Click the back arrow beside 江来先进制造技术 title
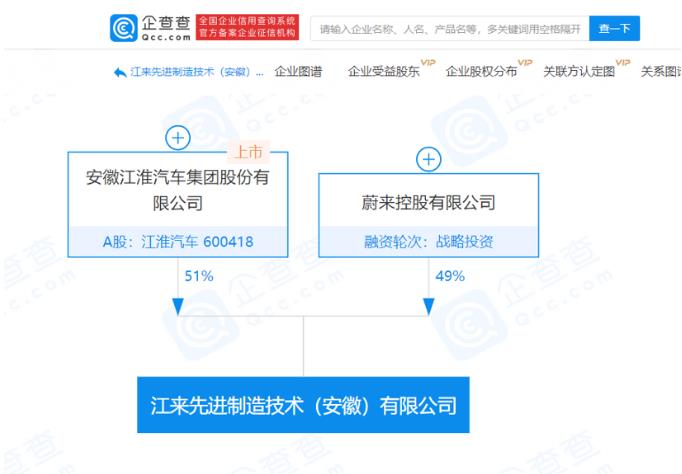Screen dimensions: 682x474 tap(121, 72)
